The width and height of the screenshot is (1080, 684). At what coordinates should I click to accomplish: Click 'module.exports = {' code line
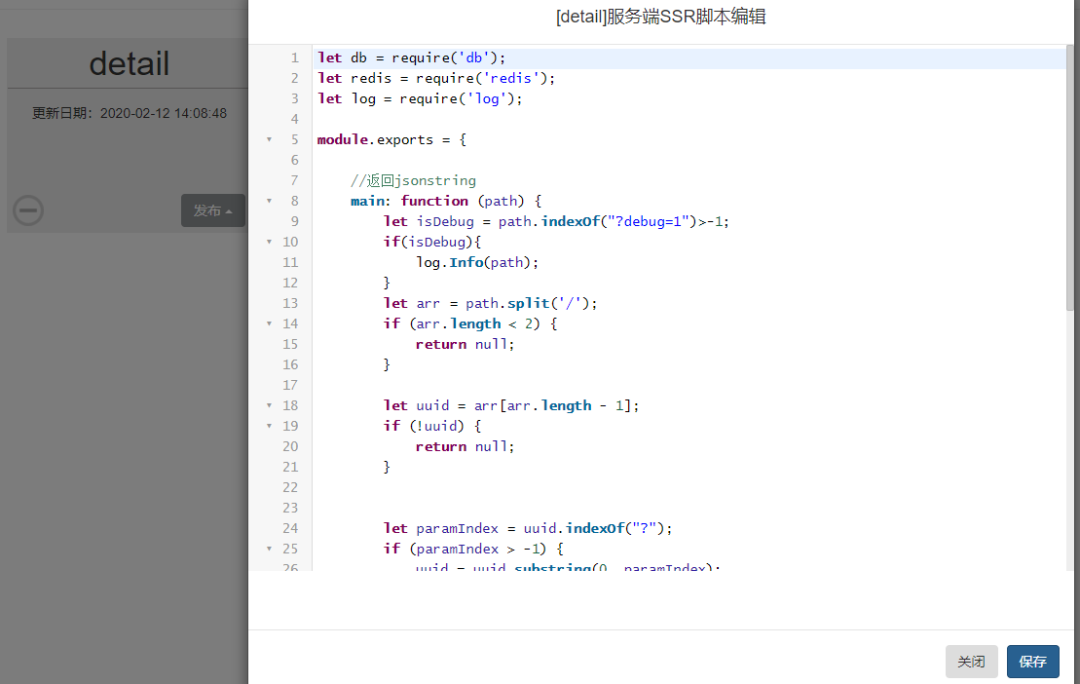tap(391, 139)
